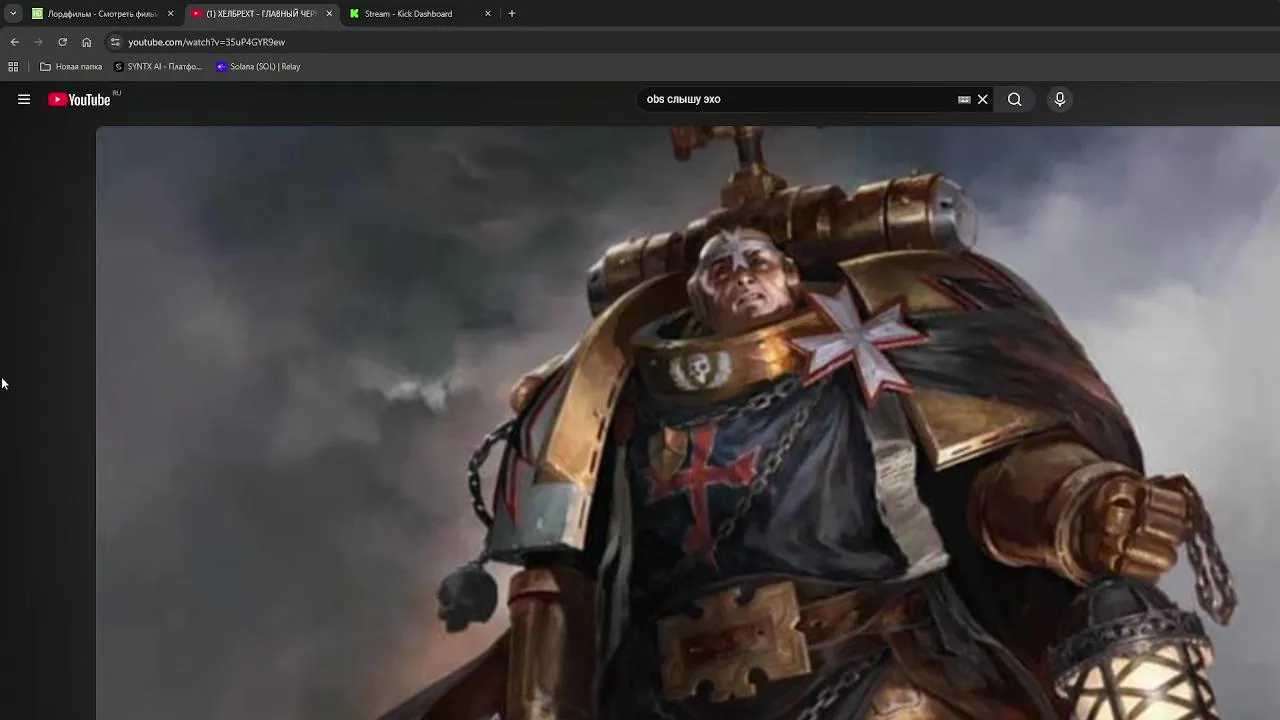Open the Solana (SOL) Relay bookmark
The image size is (1280, 720).
pyautogui.click(x=258, y=67)
